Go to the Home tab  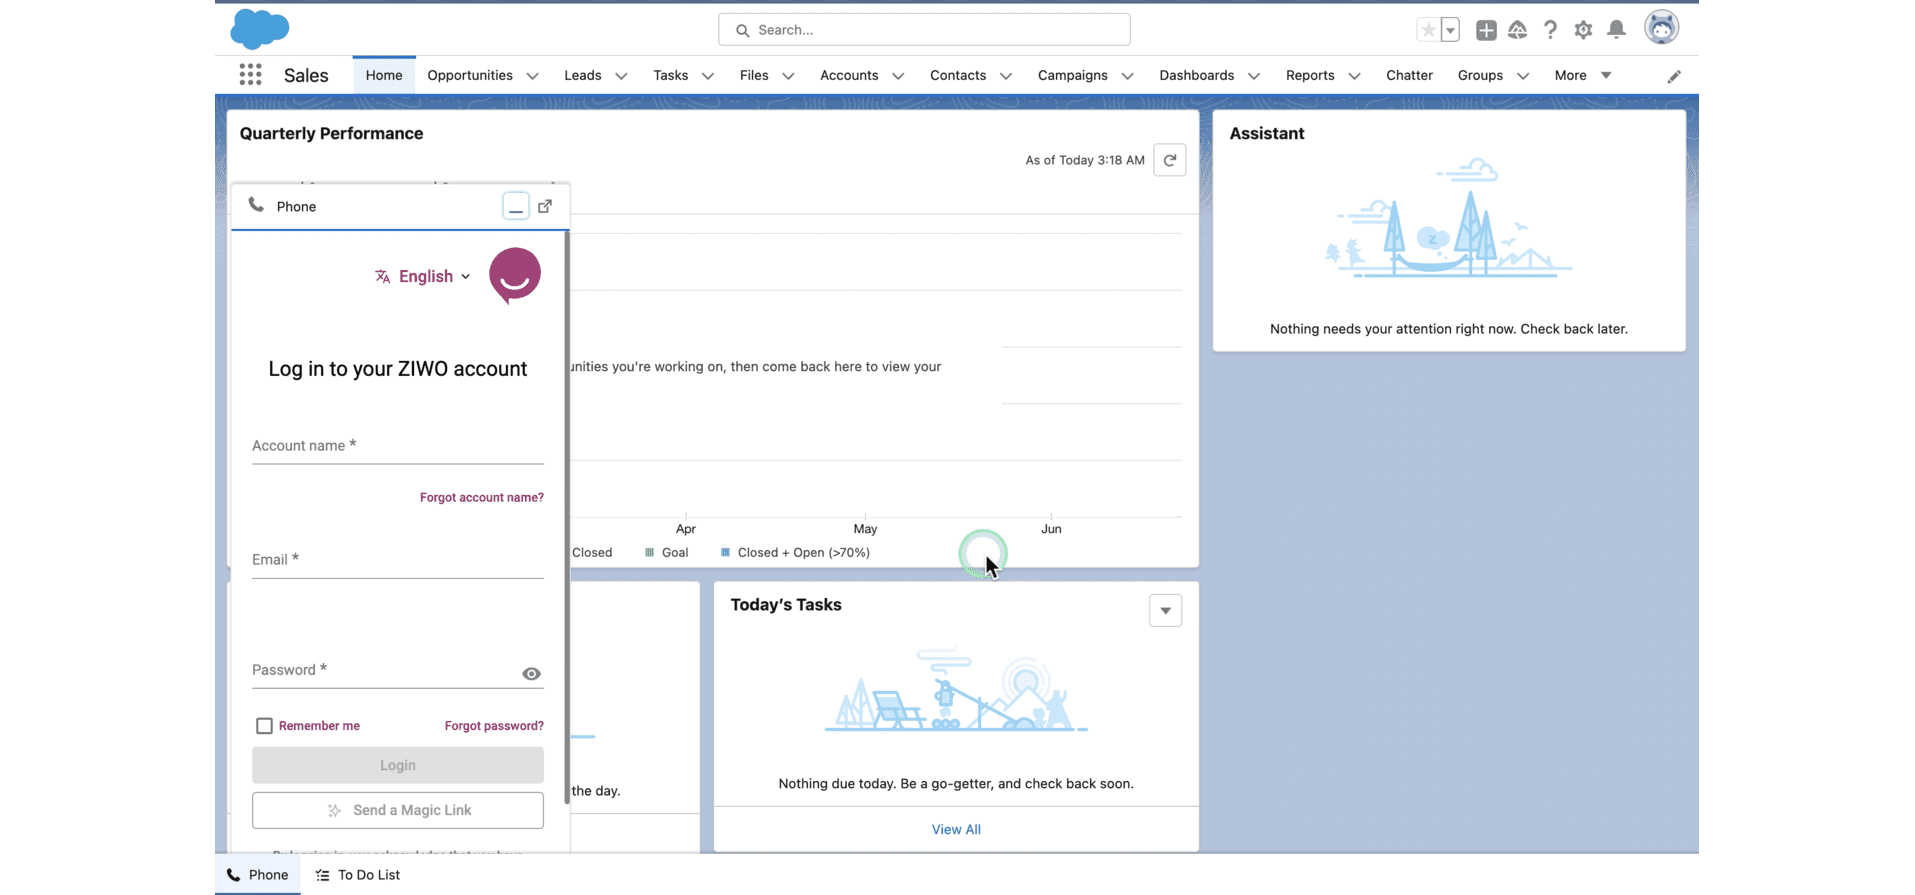tap(384, 75)
